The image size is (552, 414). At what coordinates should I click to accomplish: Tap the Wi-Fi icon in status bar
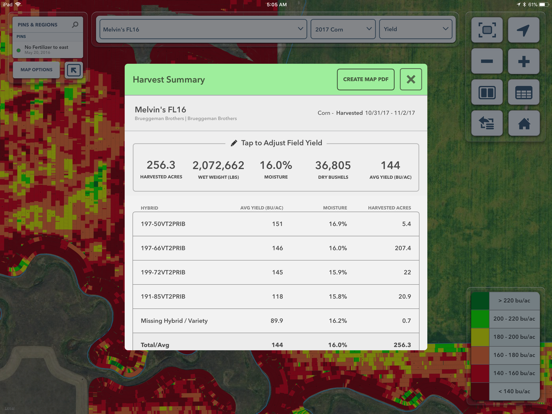coord(18,4)
